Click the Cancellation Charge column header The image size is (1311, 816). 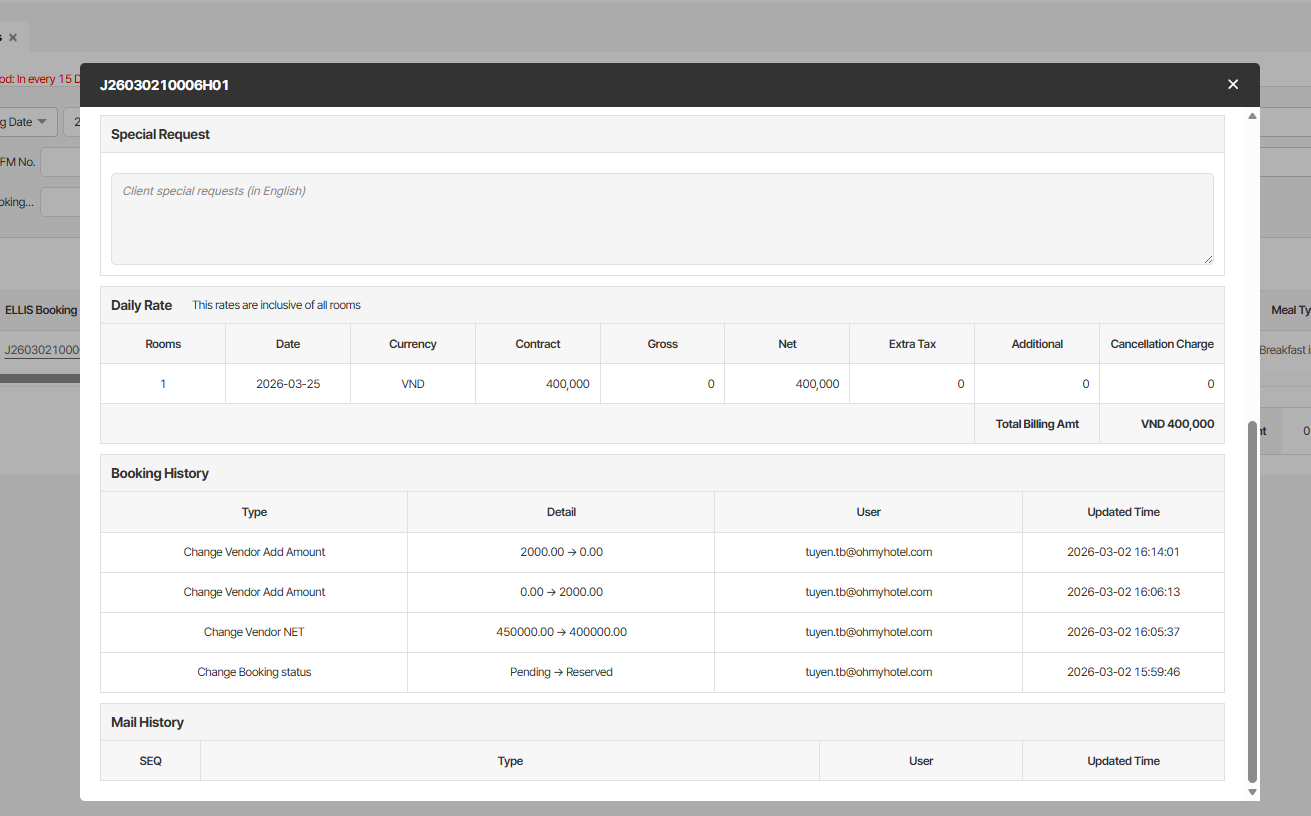click(x=1161, y=344)
